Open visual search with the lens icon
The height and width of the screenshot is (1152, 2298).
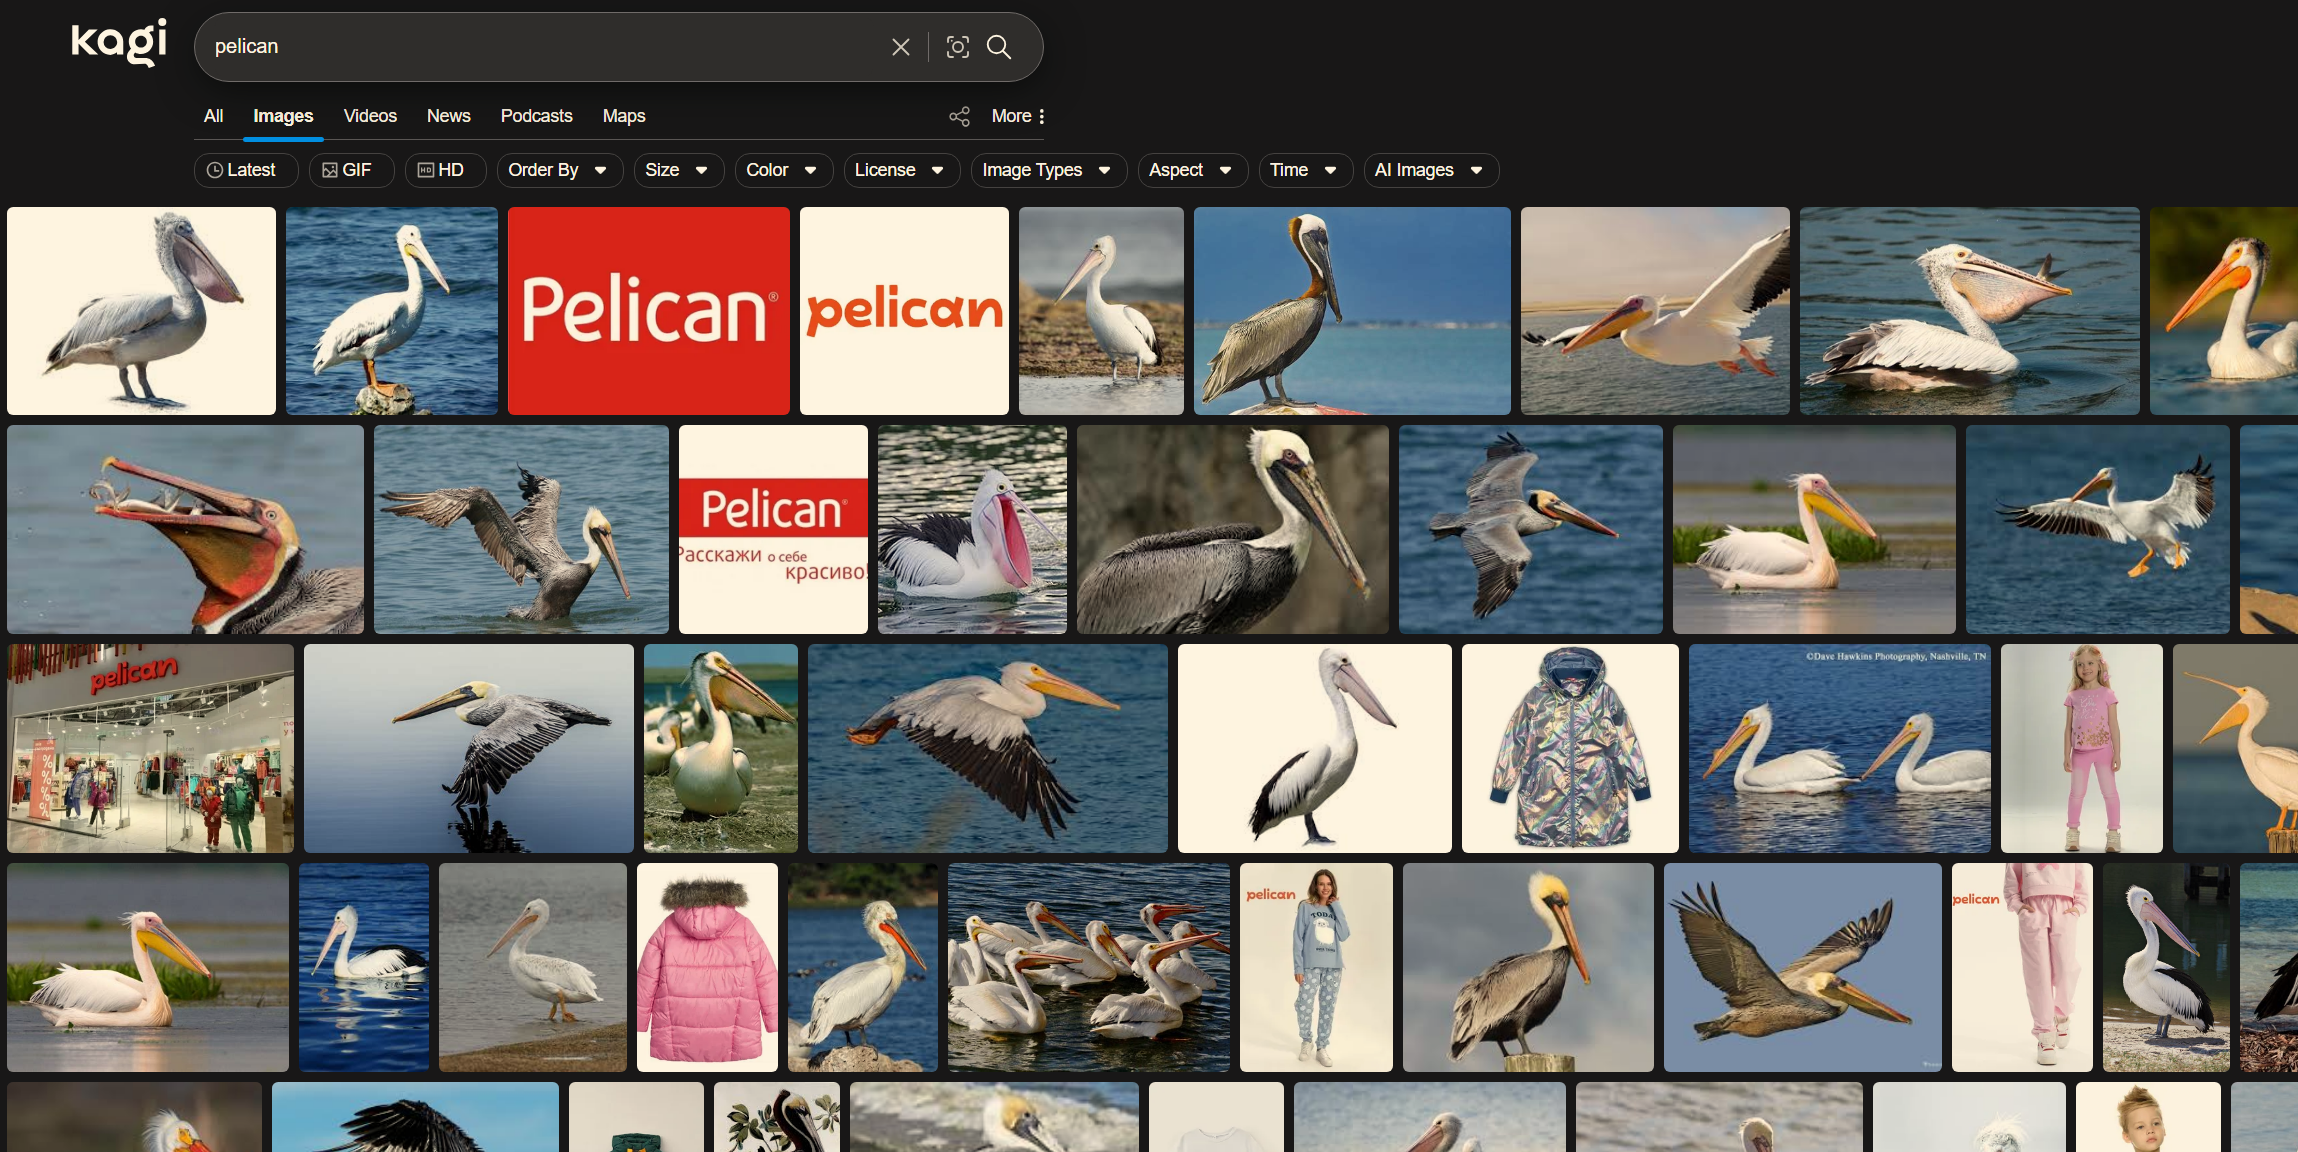click(x=957, y=46)
